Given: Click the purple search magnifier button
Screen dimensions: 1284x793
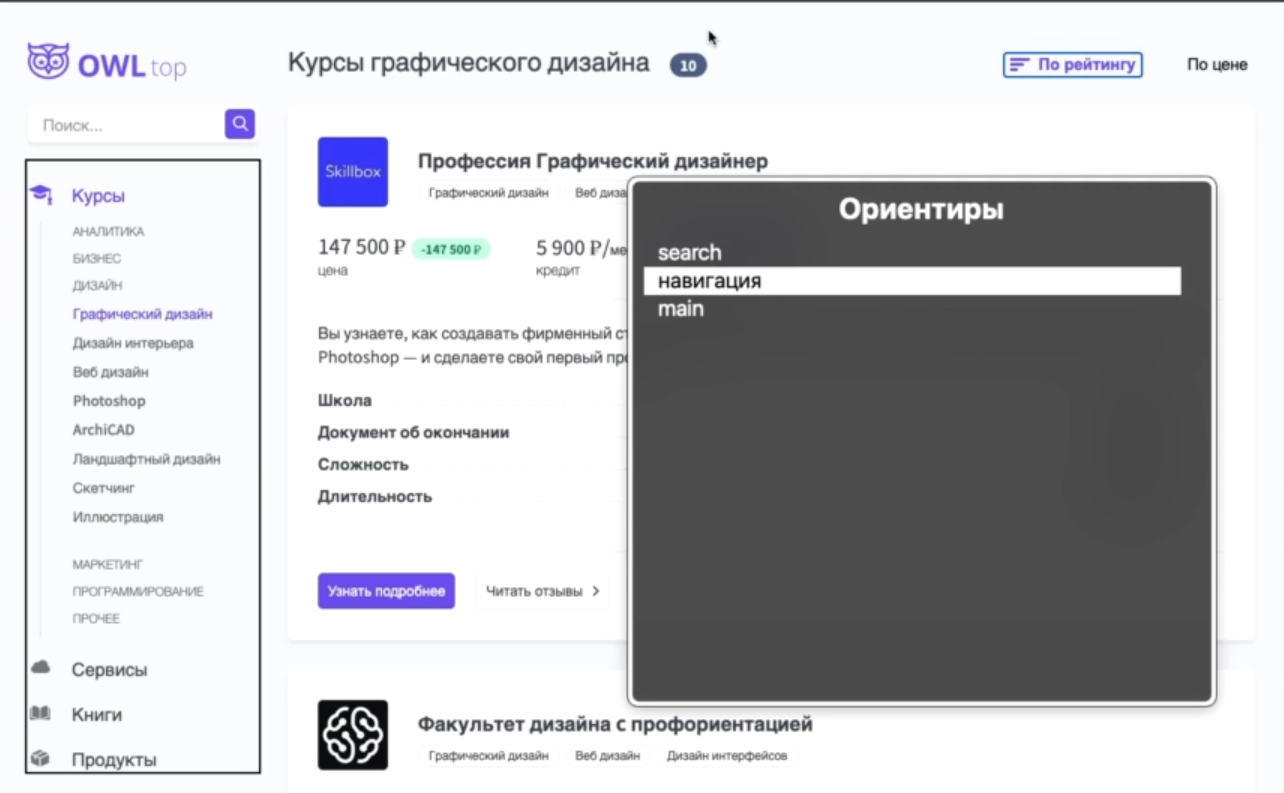Looking at the screenshot, I should (x=240, y=124).
